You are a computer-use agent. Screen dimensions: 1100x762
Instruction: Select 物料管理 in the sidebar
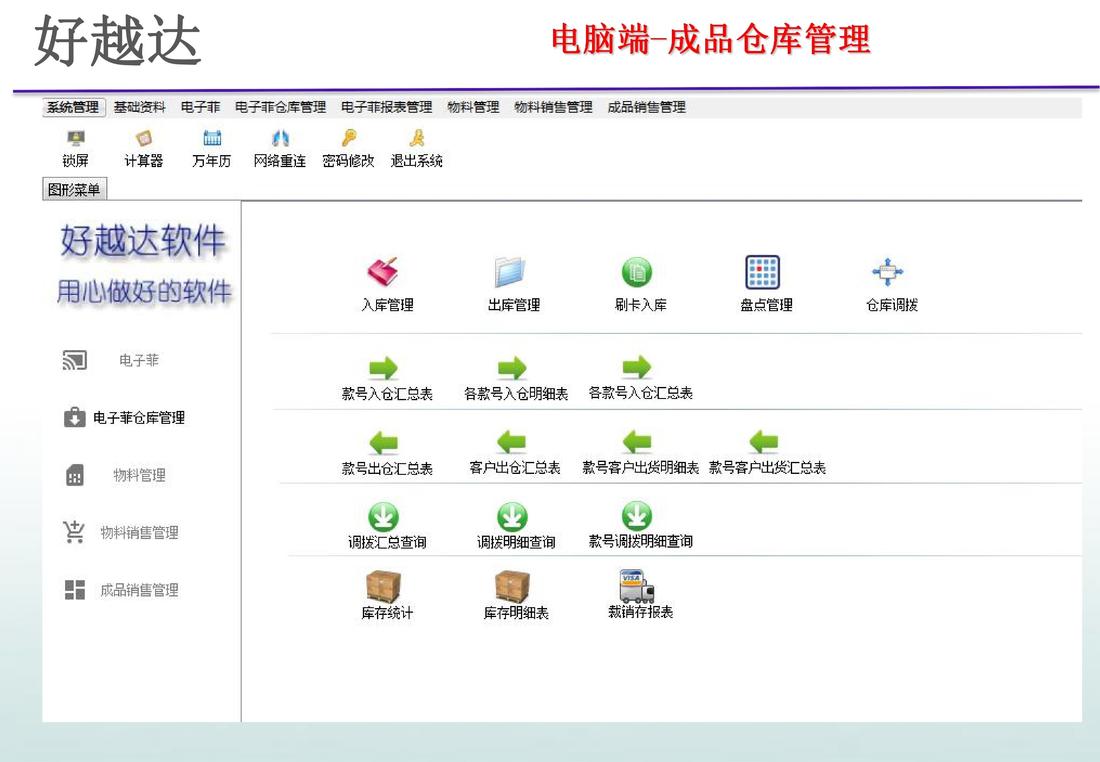[139, 476]
